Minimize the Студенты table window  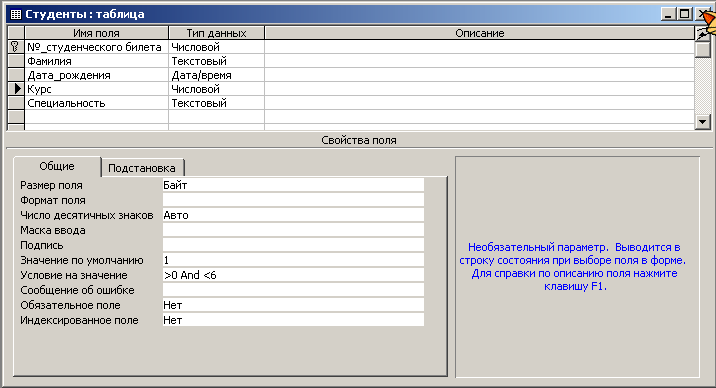pos(669,14)
